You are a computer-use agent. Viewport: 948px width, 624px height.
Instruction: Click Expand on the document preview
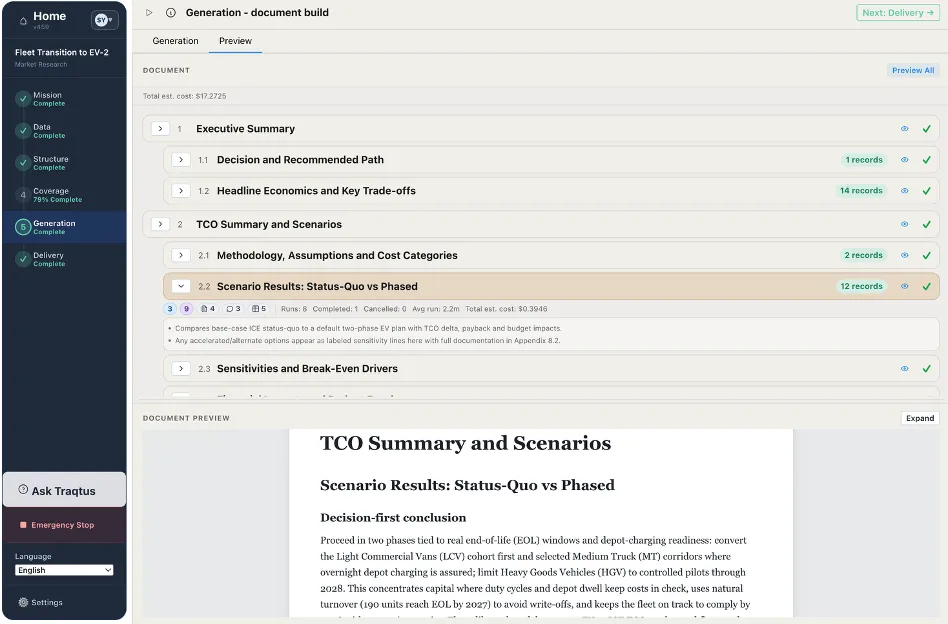[x=920, y=418]
